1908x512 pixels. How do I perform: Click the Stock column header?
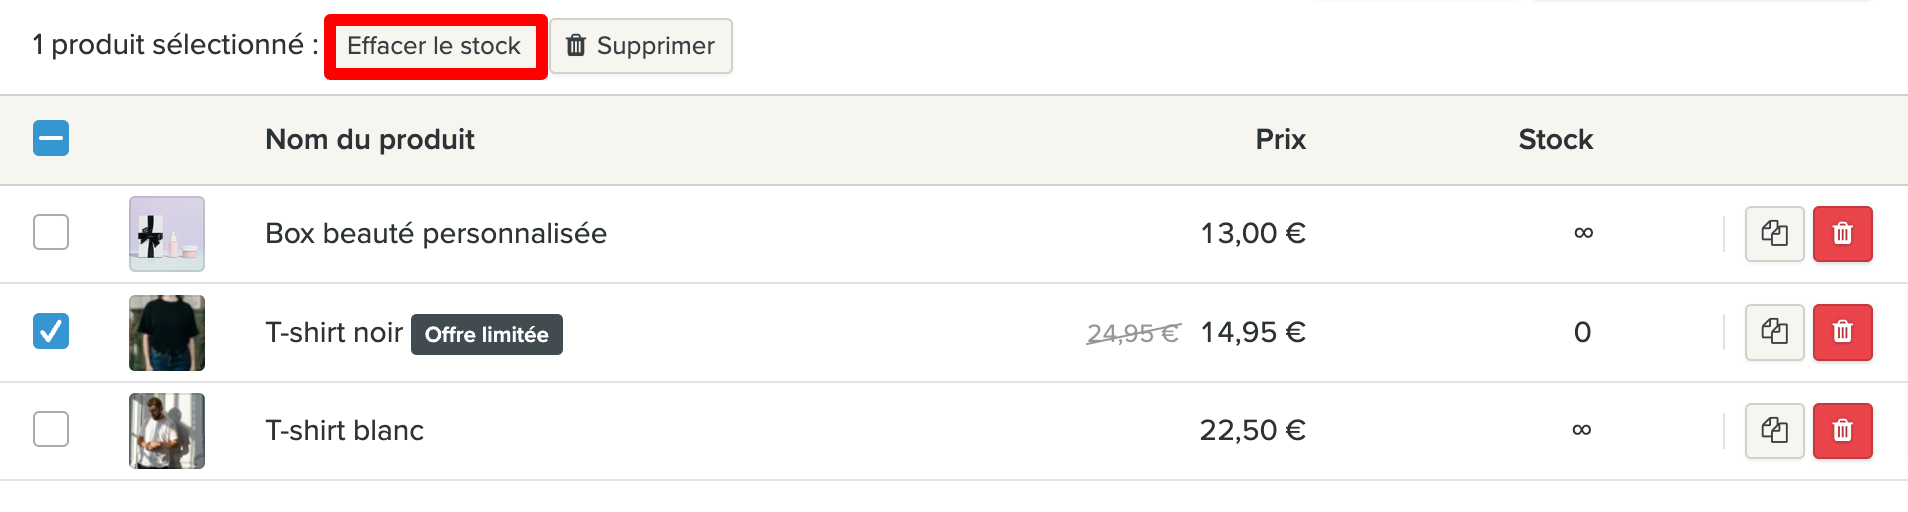click(1555, 140)
